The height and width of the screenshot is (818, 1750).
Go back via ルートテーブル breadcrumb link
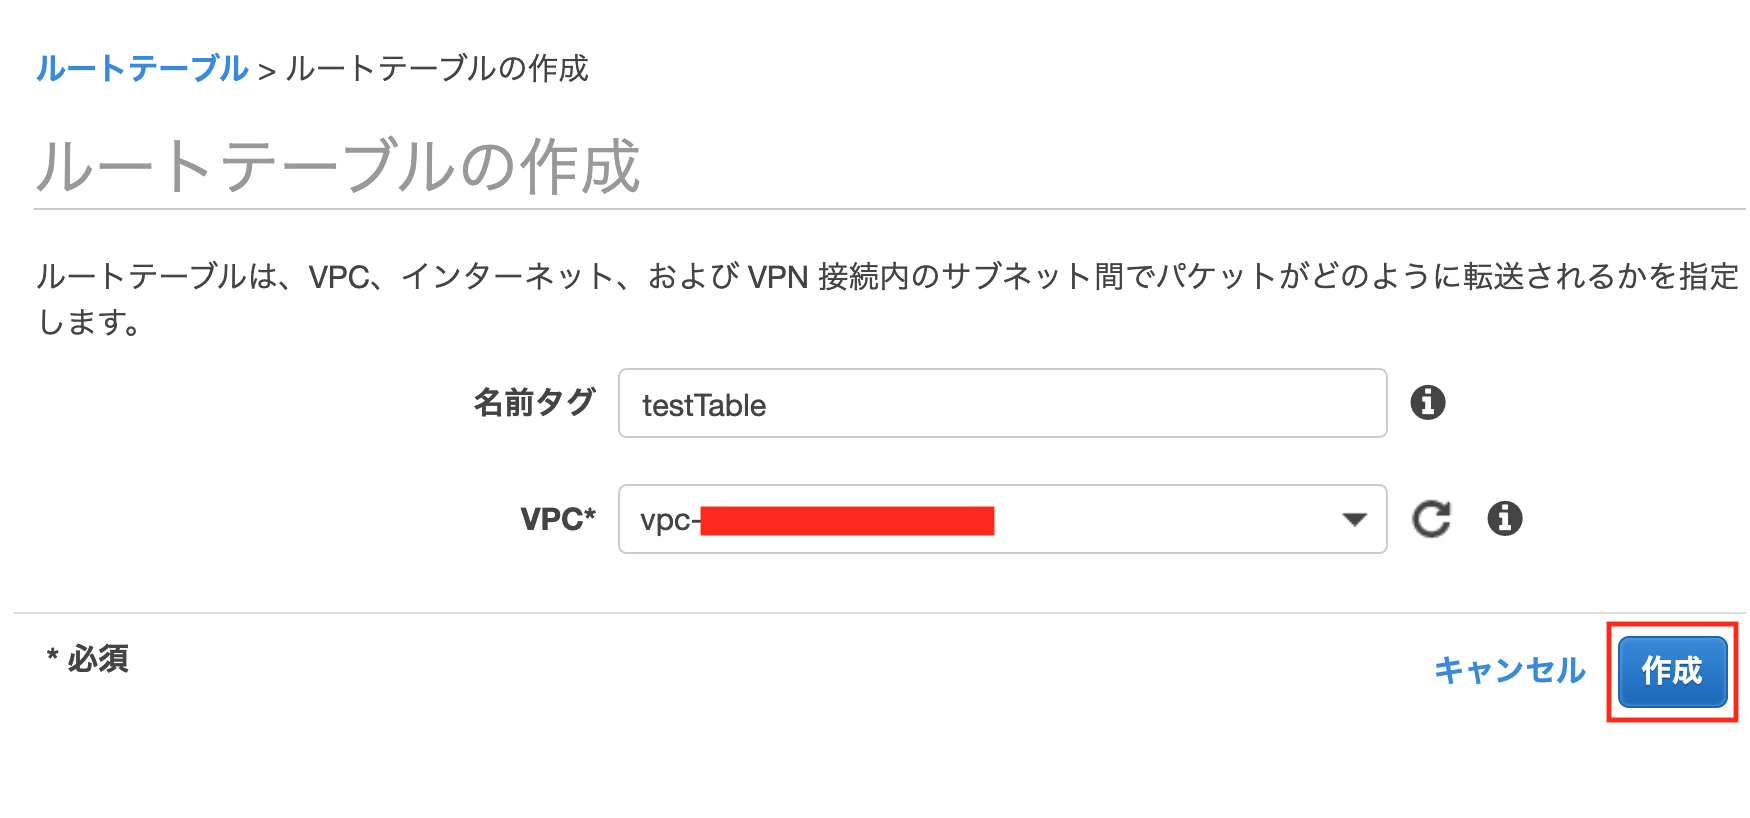pyautogui.click(x=142, y=69)
